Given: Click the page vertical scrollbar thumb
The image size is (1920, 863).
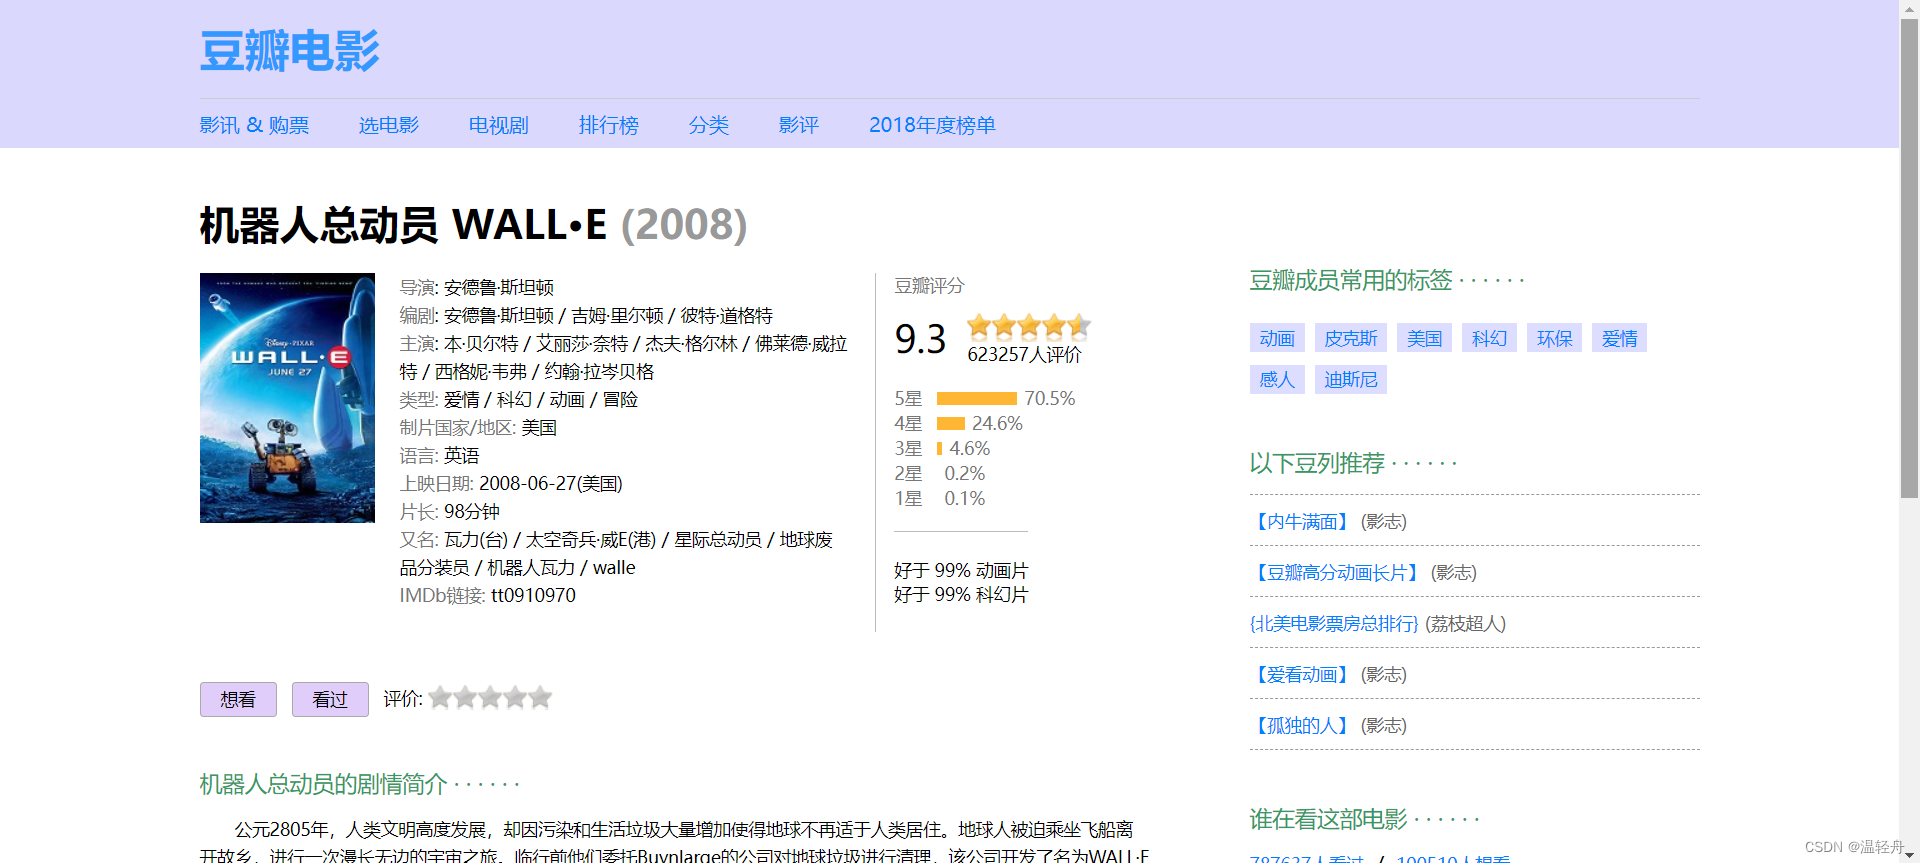Looking at the screenshot, I should pos(1910,257).
